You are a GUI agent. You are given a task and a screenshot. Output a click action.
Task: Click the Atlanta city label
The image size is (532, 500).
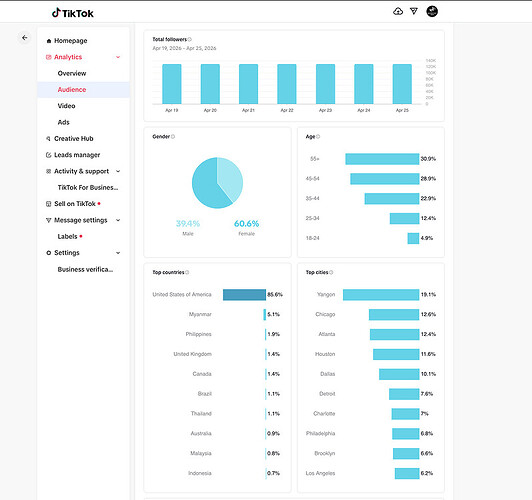(327, 334)
